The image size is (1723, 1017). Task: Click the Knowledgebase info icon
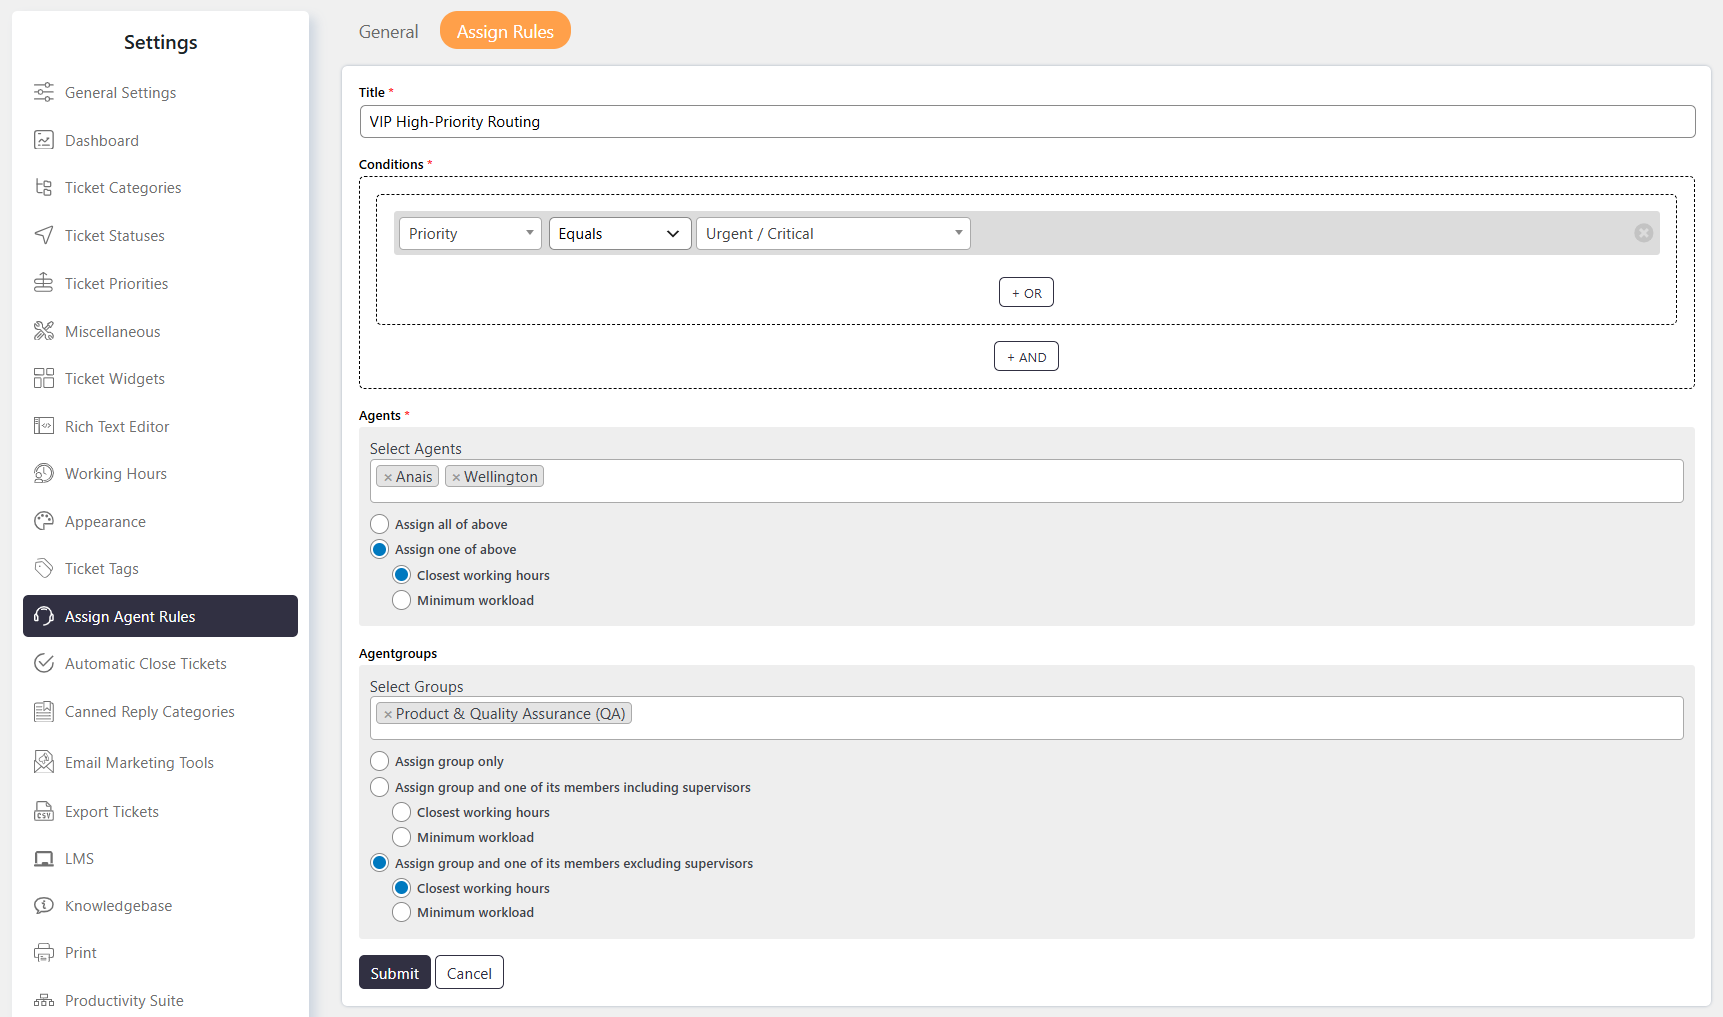[44, 905]
